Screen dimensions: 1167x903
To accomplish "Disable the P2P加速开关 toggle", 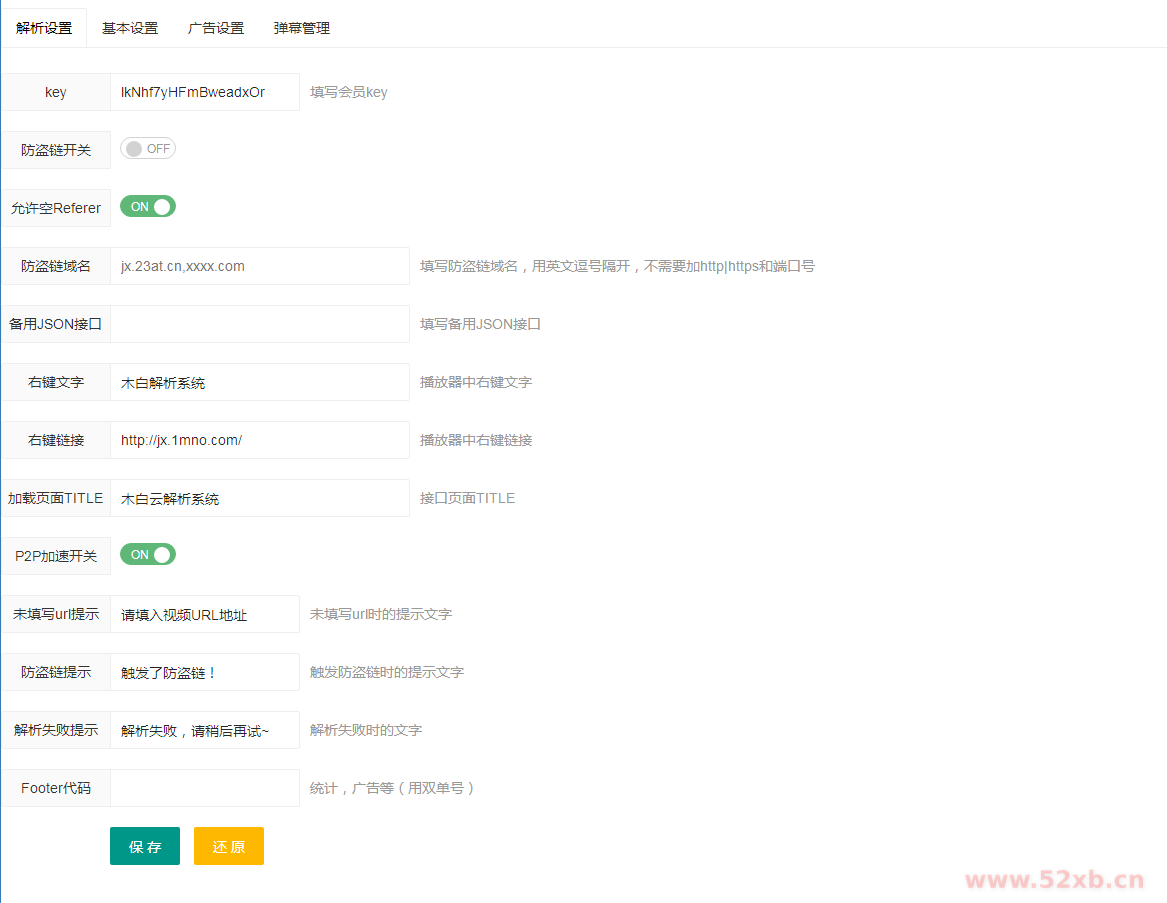I will [148, 555].
